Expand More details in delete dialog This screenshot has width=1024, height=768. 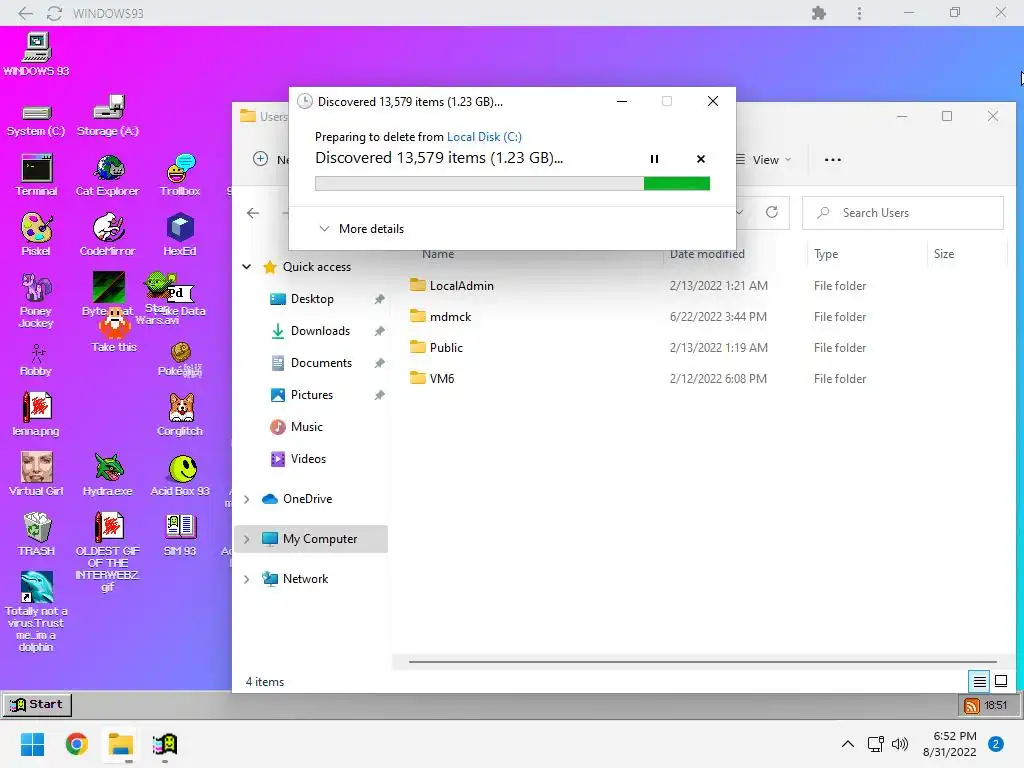[x=361, y=229]
